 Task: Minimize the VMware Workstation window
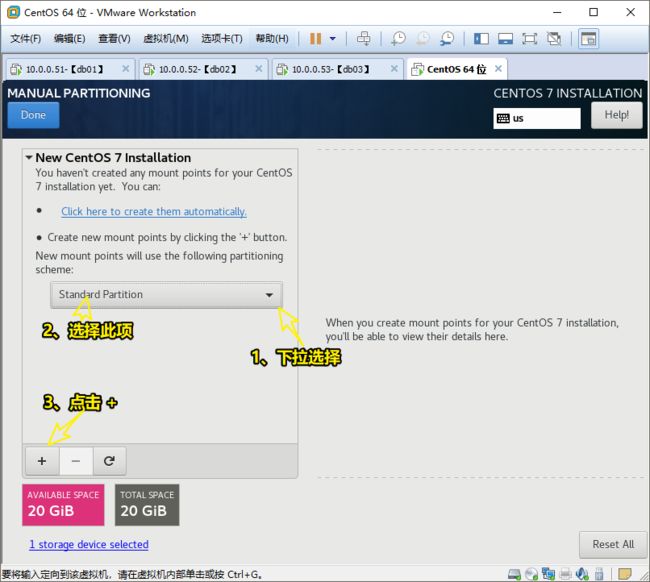[557, 12]
